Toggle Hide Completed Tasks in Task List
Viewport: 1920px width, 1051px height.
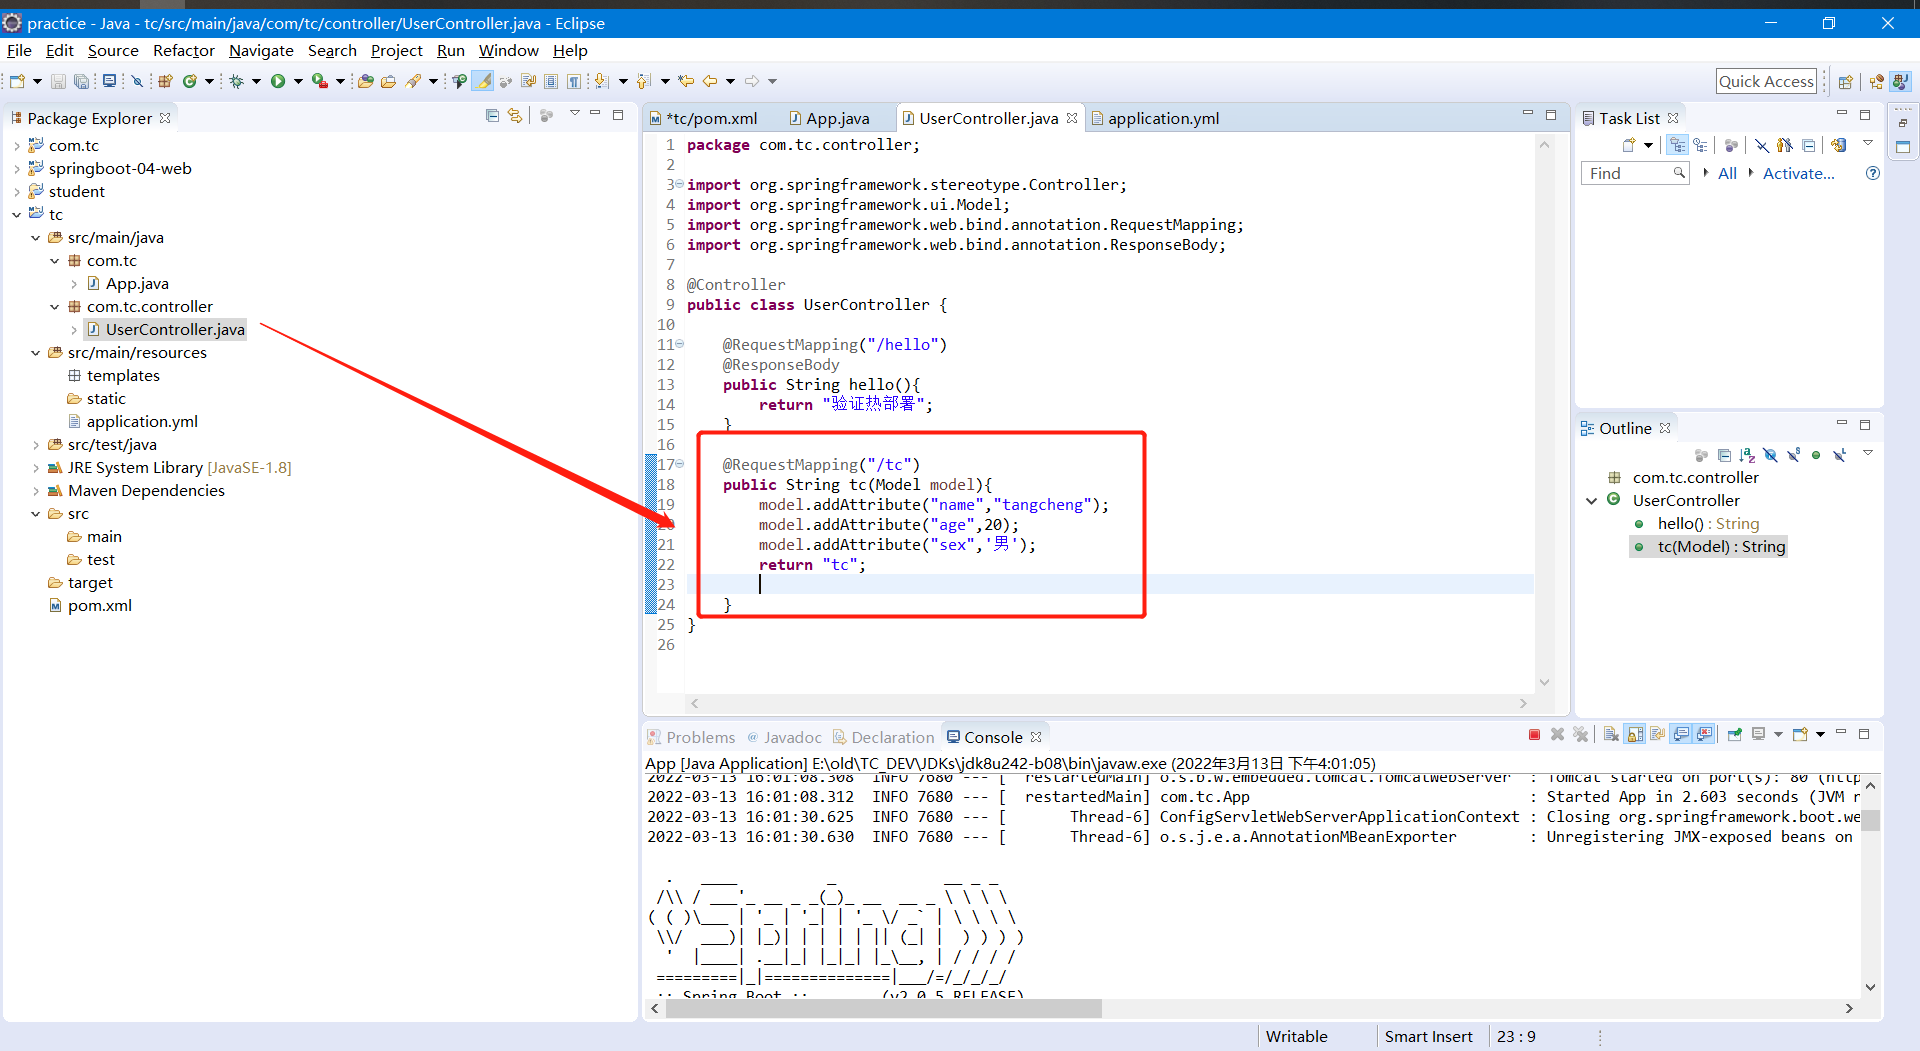[x=1762, y=145]
